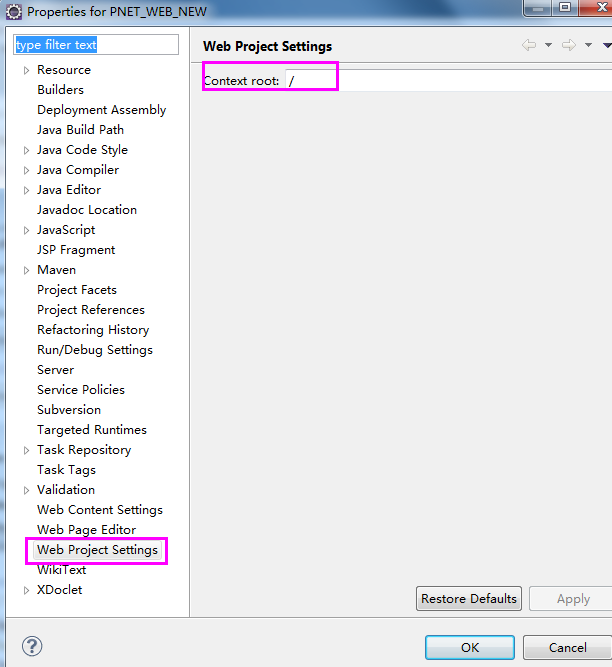Open the Targeted Runtimes page
The image size is (612, 667).
tap(92, 430)
